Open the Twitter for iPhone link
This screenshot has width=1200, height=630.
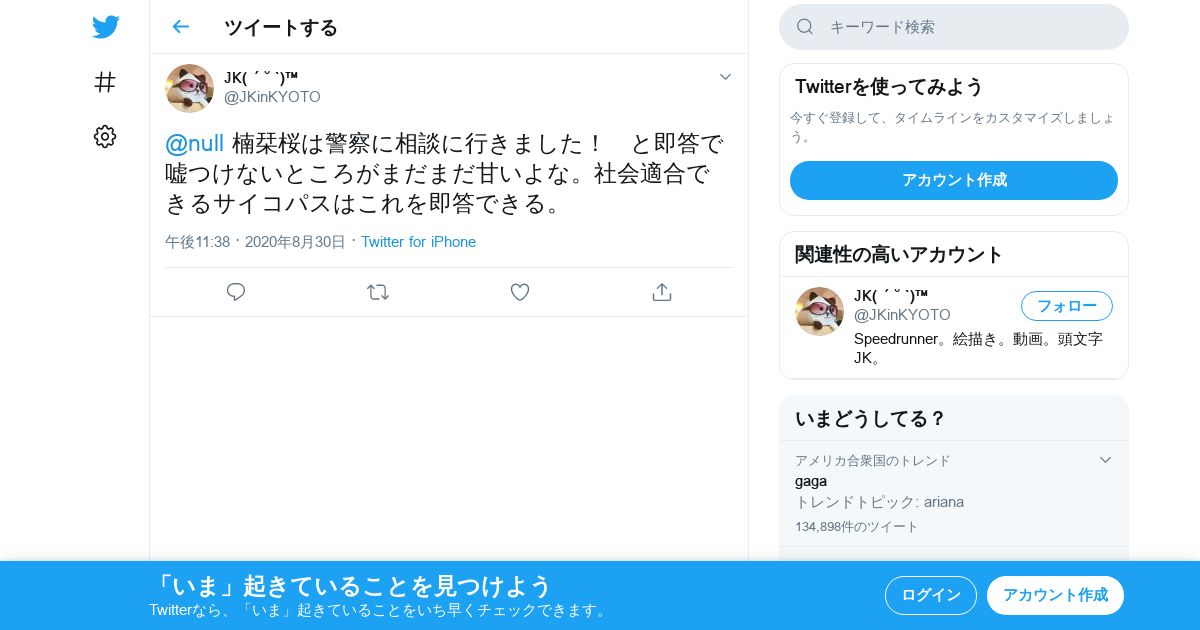(418, 242)
